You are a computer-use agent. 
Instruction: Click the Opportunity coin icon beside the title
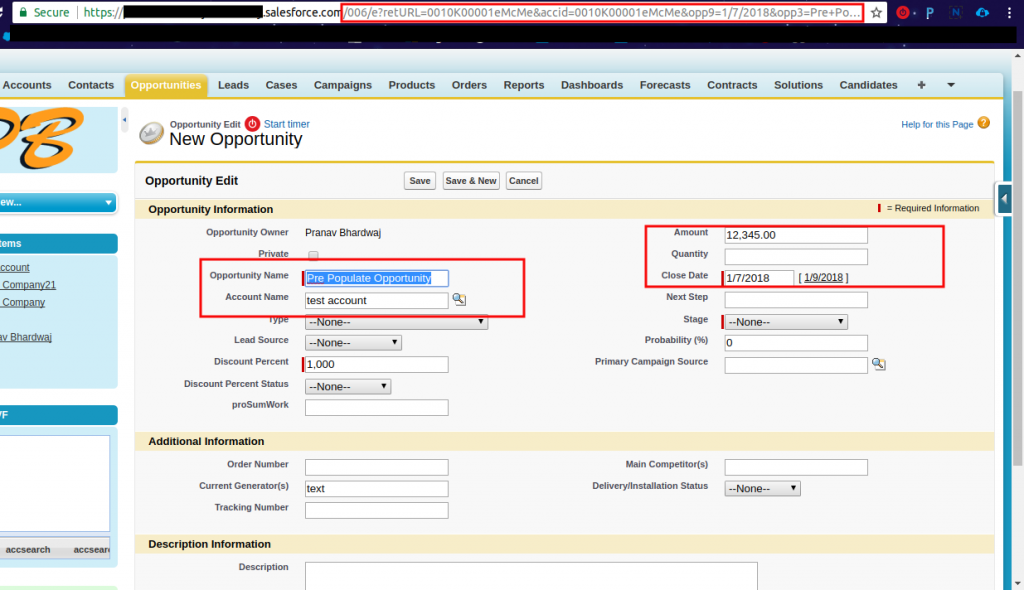152,133
